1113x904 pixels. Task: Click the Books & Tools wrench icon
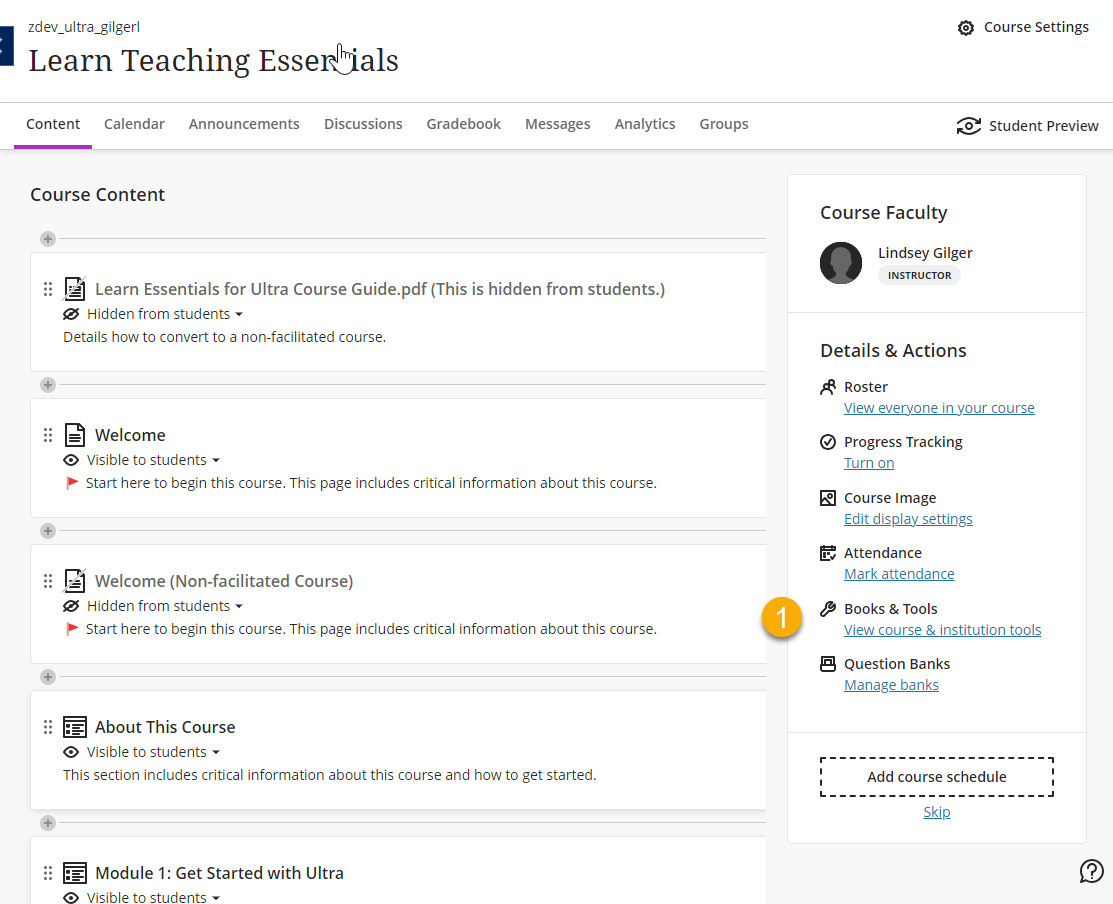[828, 609]
